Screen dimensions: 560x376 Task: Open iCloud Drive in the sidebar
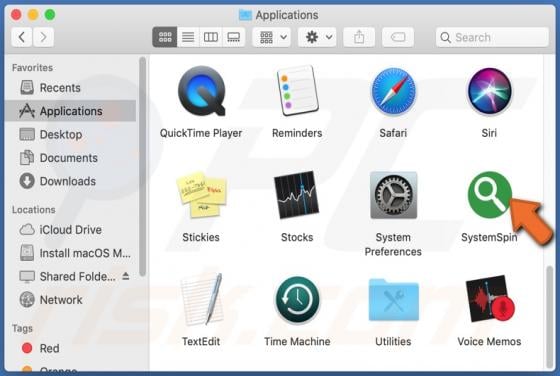pyautogui.click(x=70, y=230)
